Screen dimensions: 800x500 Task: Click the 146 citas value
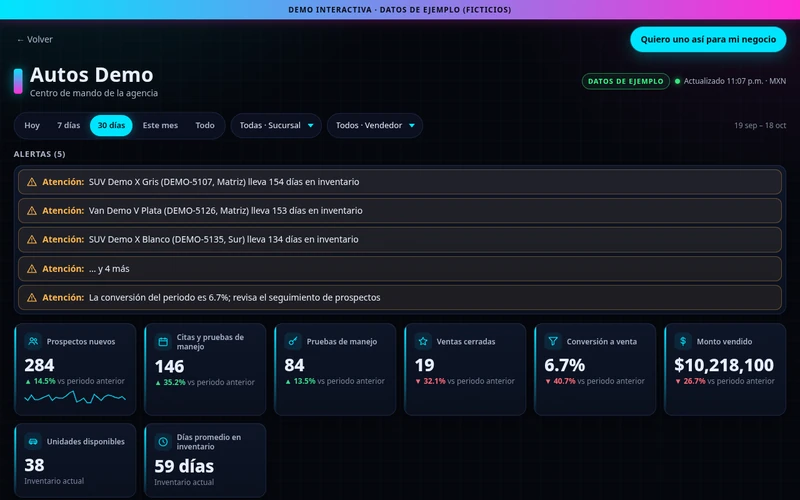click(169, 366)
